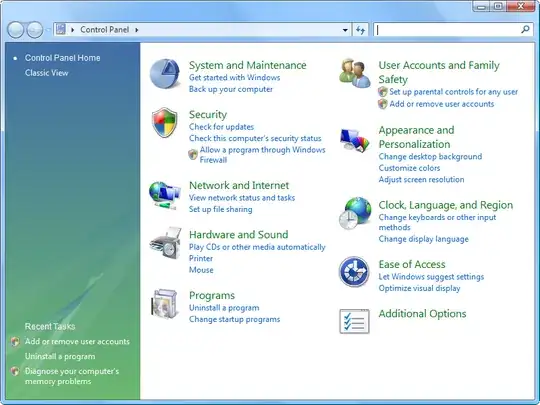Click Change keyboards or other input methods

[437, 222]
